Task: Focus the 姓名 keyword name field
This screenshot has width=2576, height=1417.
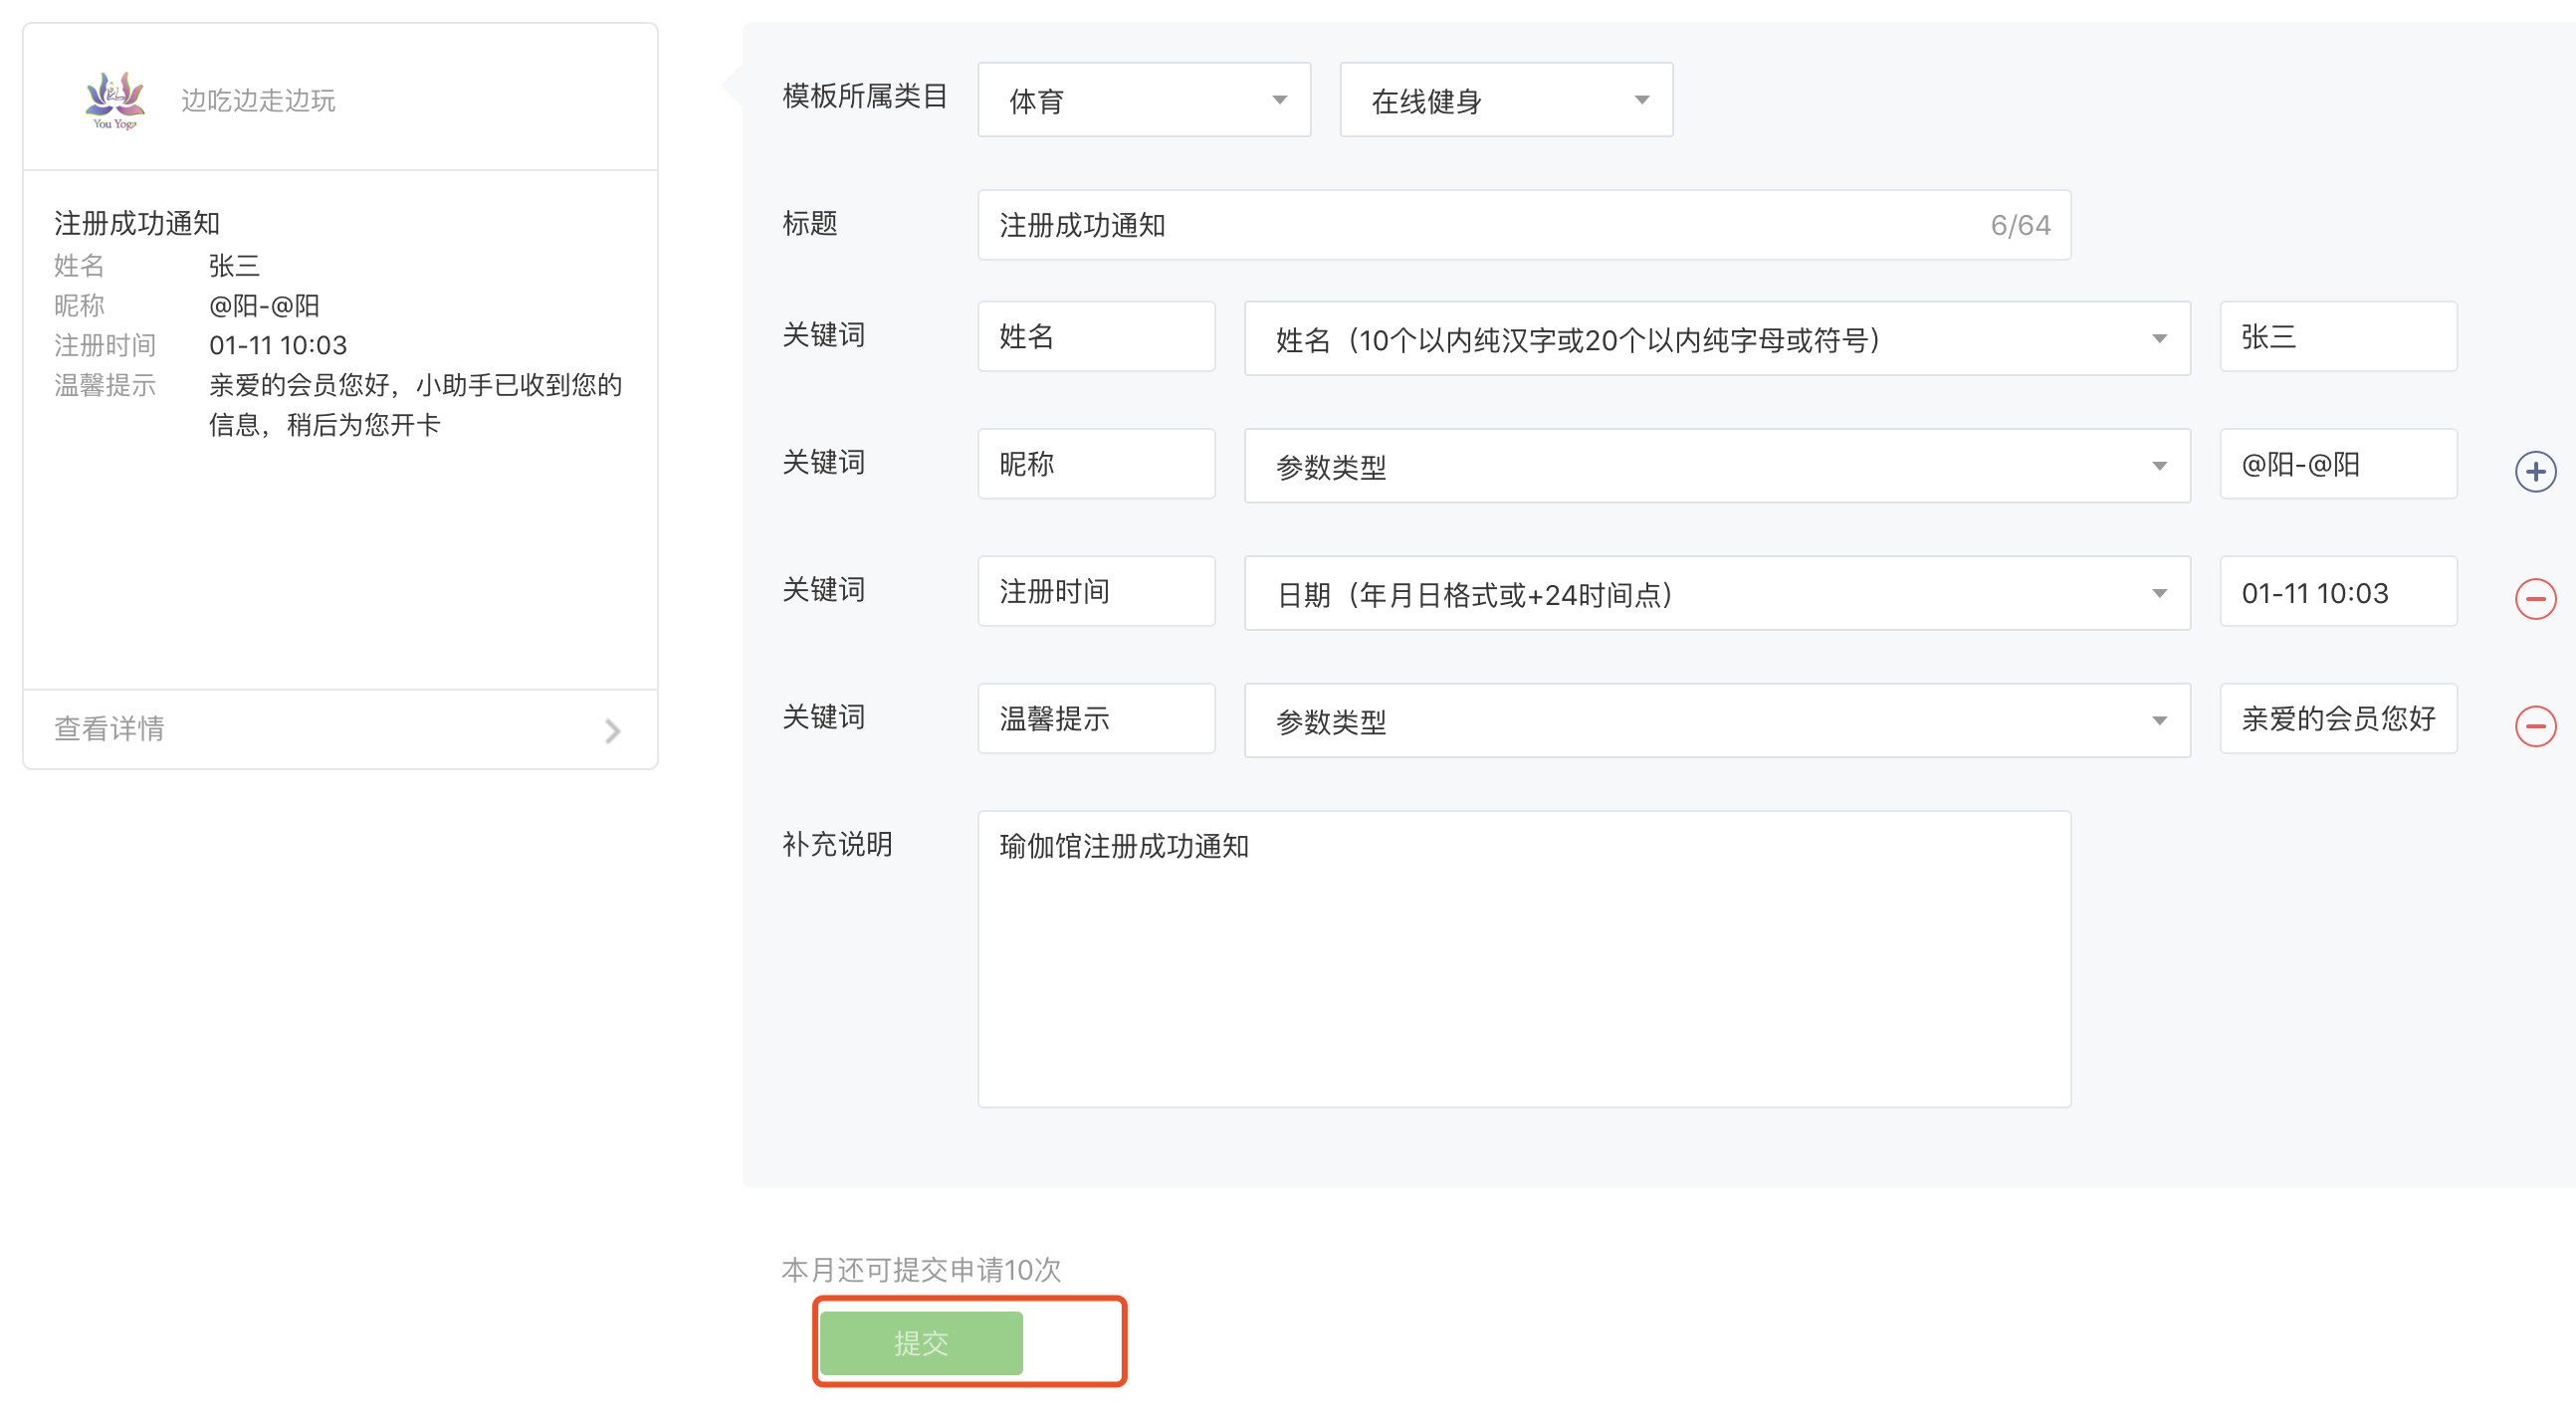Action: pos(1096,337)
